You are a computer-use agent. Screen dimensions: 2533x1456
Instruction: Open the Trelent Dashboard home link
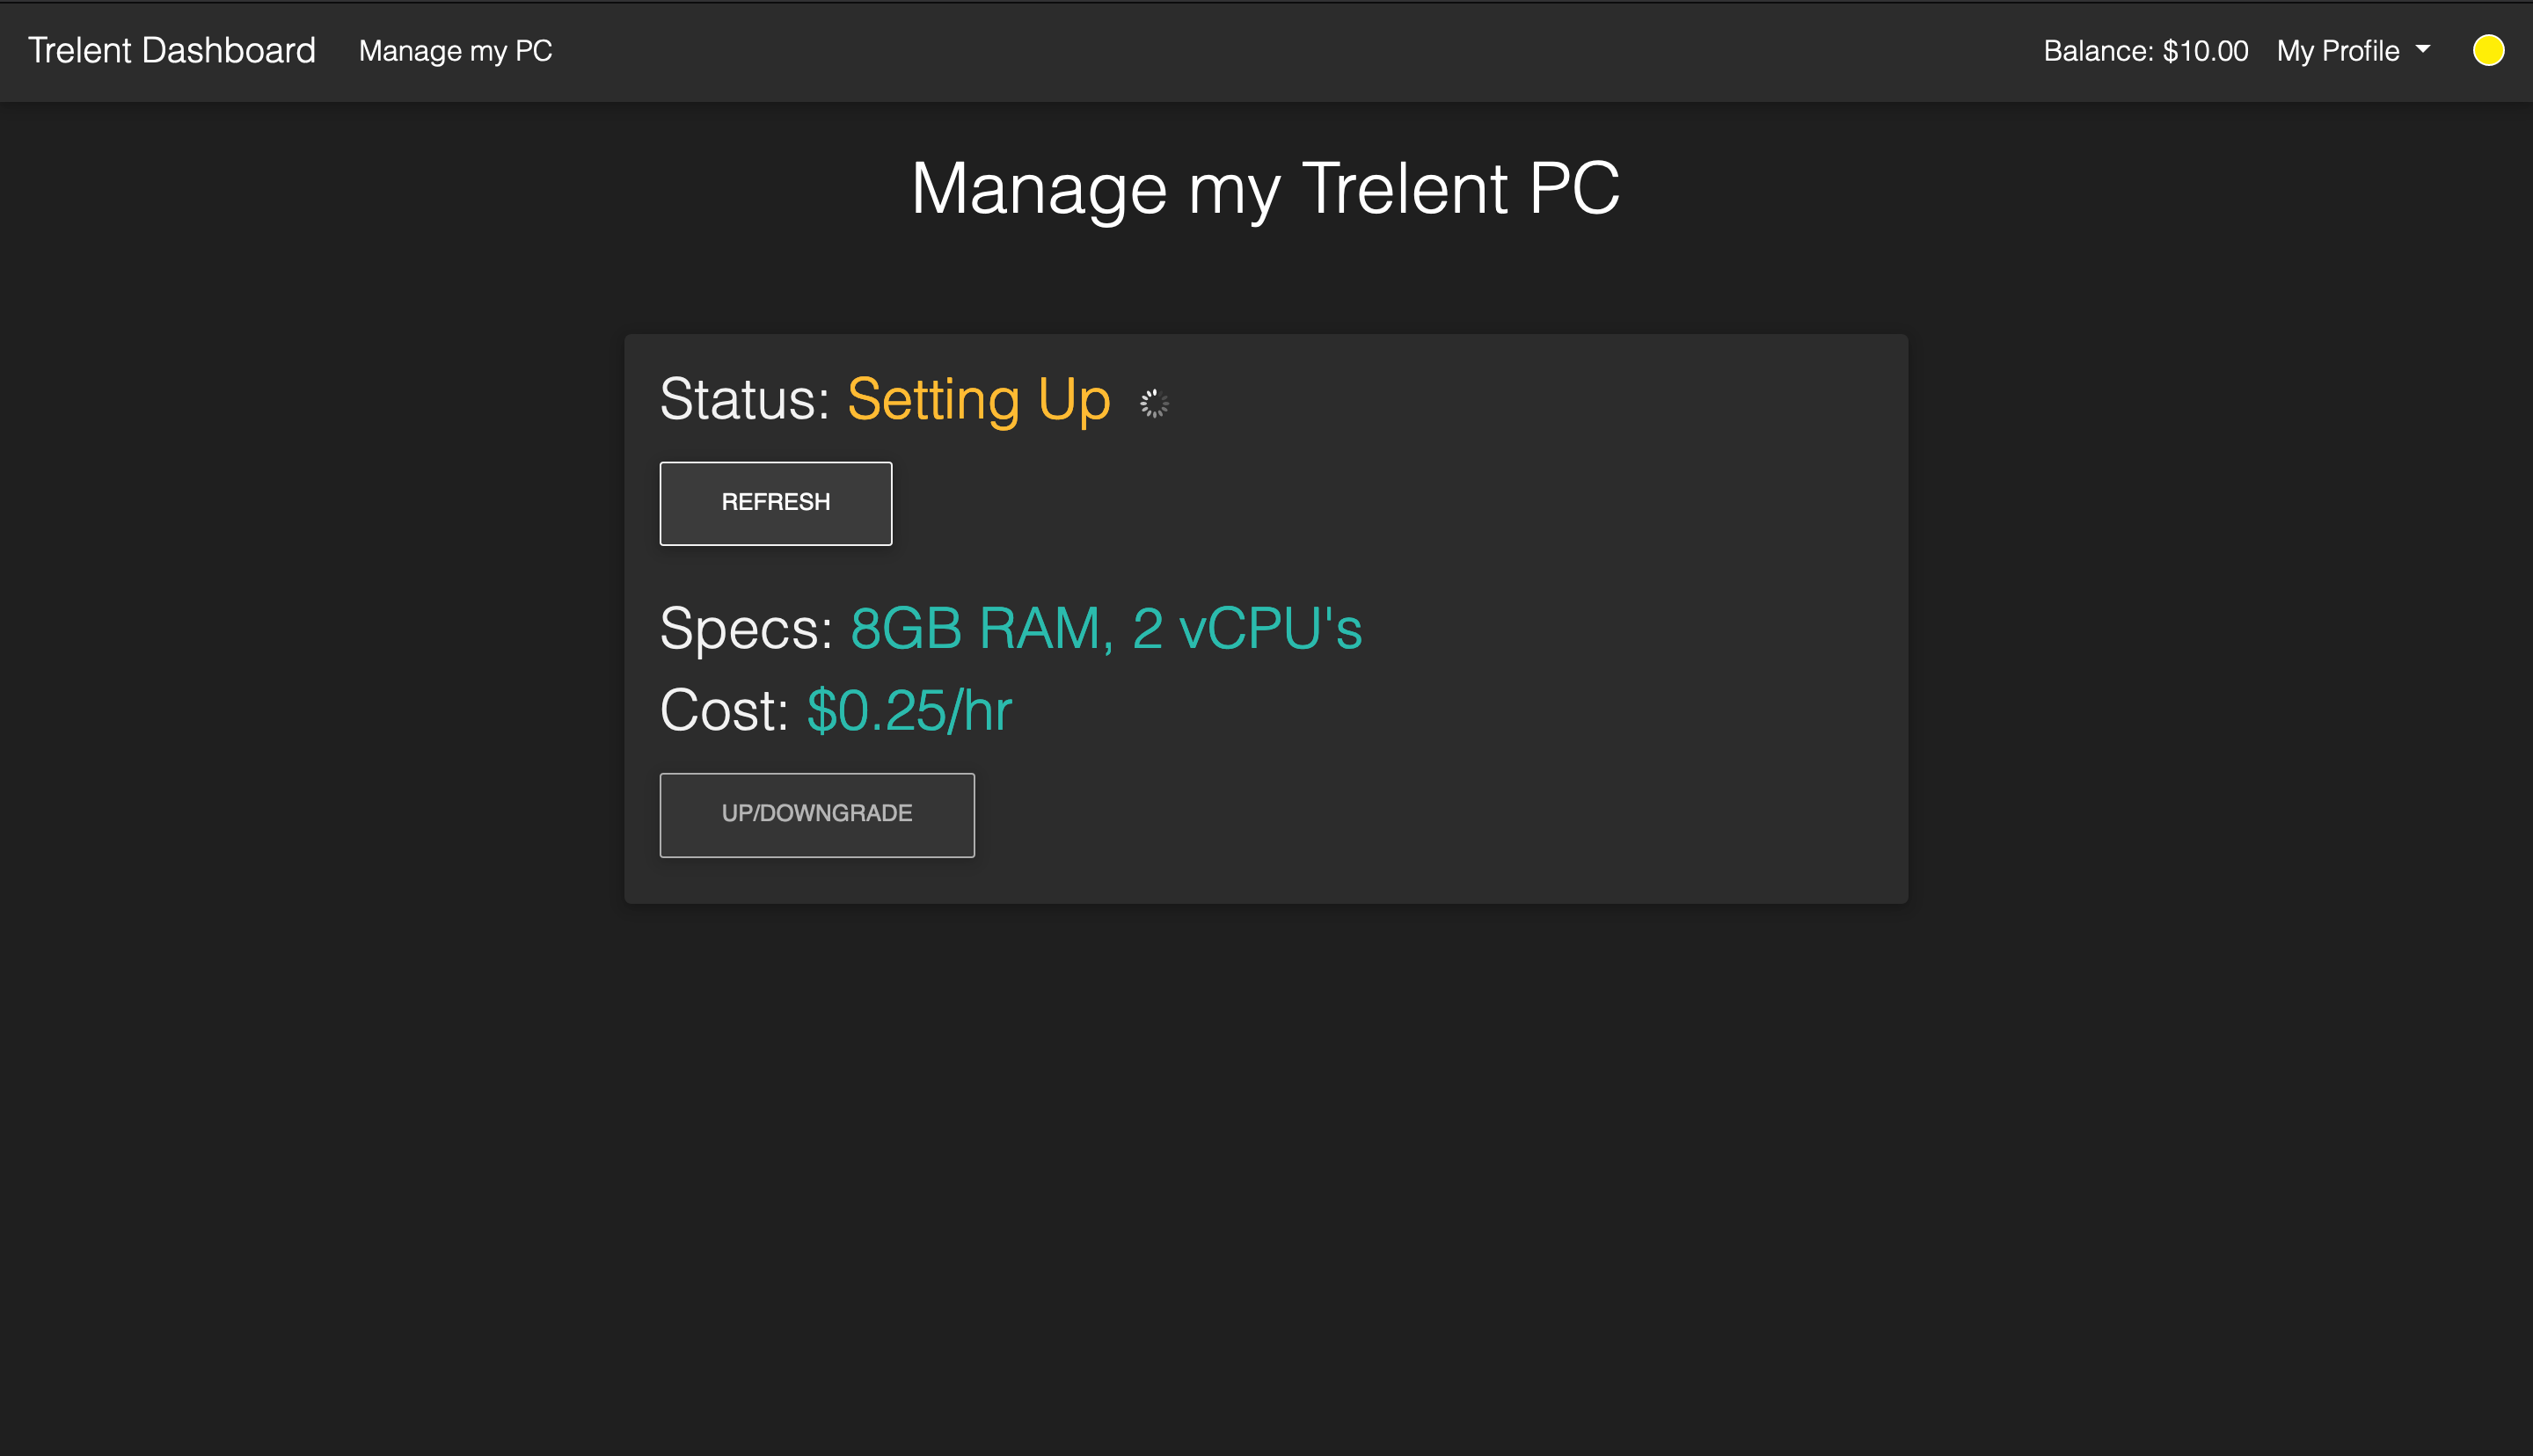pos(171,50)
